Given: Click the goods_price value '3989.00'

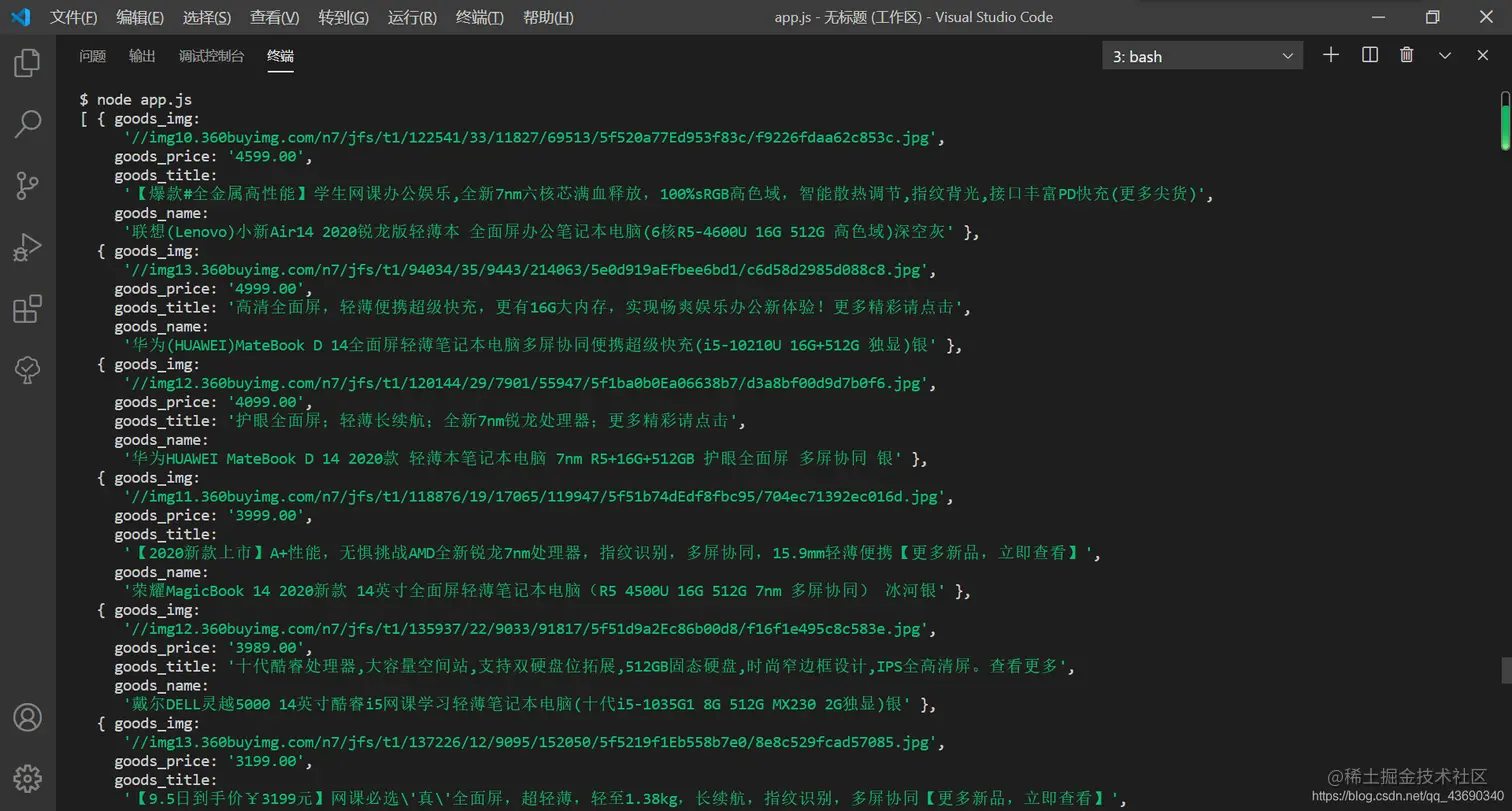Looking at the screenshot, I should coord(267,647).
